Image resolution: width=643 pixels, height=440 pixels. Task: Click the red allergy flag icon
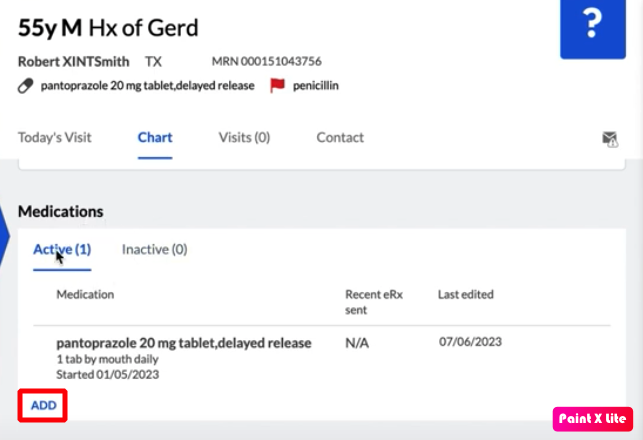coord(277,85)
